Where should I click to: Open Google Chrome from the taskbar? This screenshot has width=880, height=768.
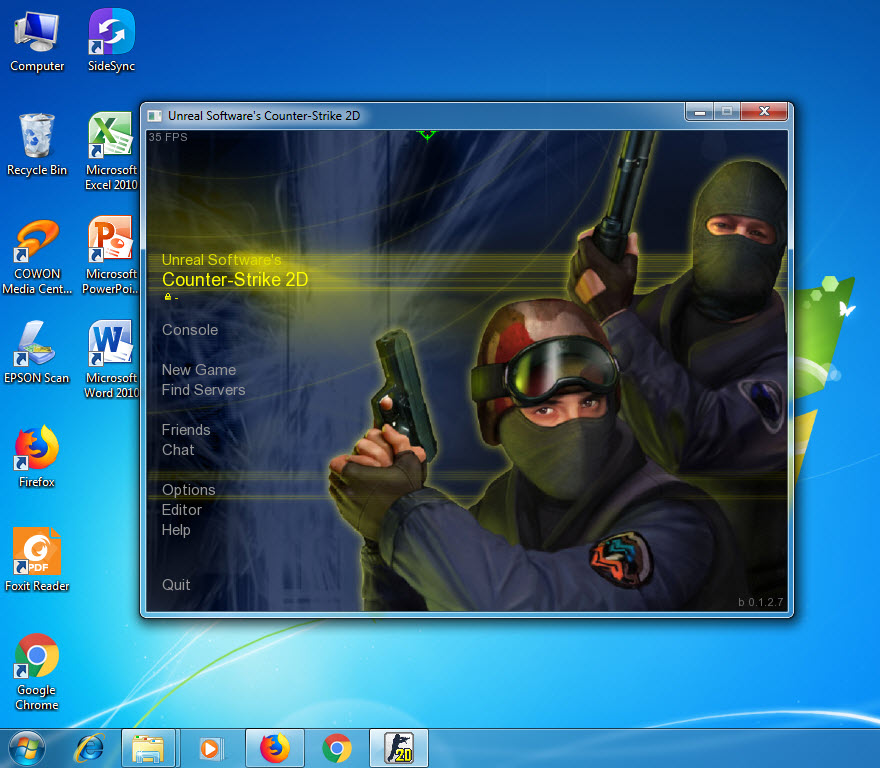[337, 749]
